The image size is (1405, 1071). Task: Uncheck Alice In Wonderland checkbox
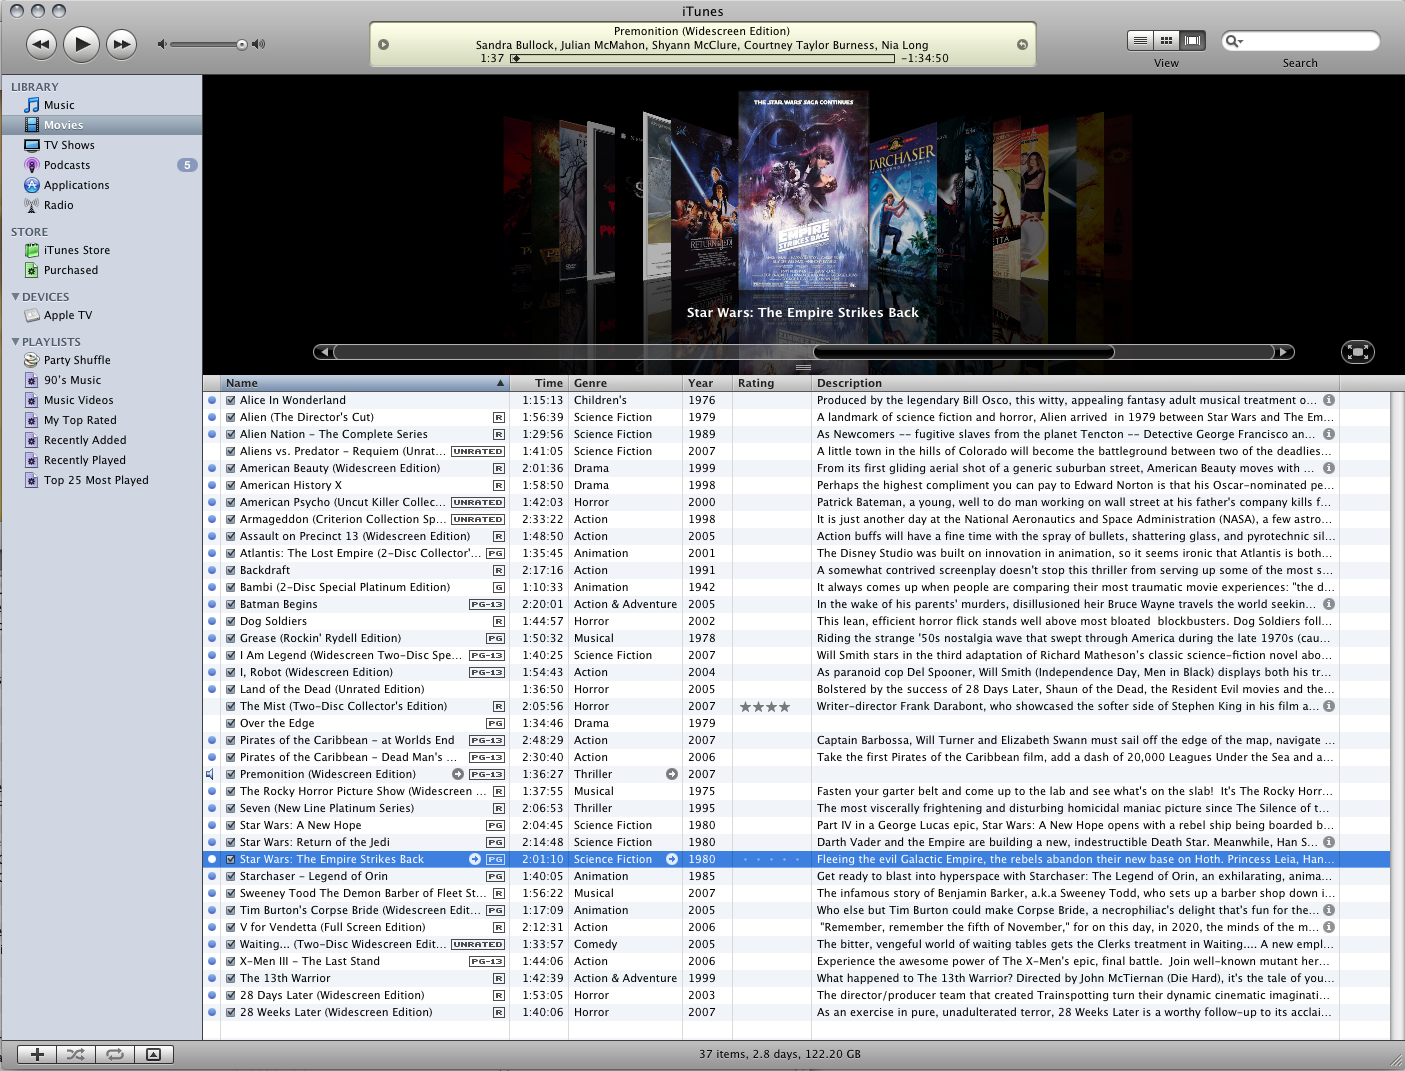231,400
